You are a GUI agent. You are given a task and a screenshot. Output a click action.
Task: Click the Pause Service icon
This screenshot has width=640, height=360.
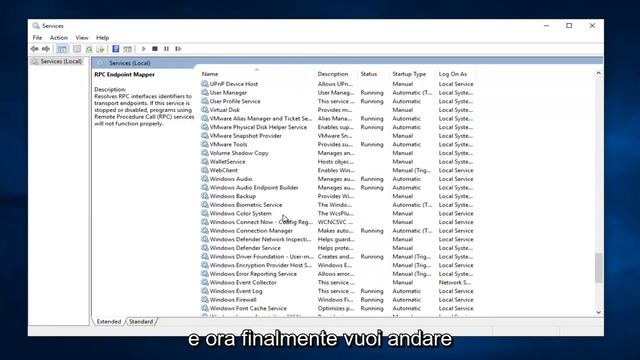tap(167, 49)
